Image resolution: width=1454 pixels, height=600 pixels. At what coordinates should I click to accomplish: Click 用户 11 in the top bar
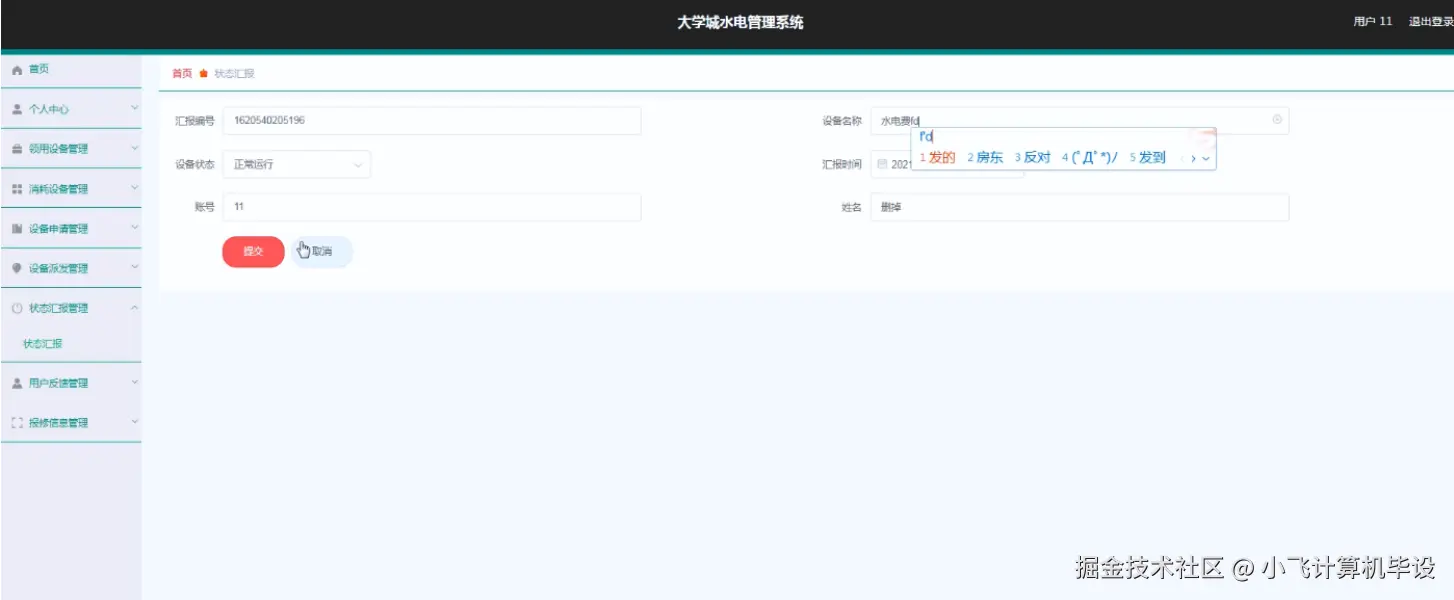[1371, 21]
